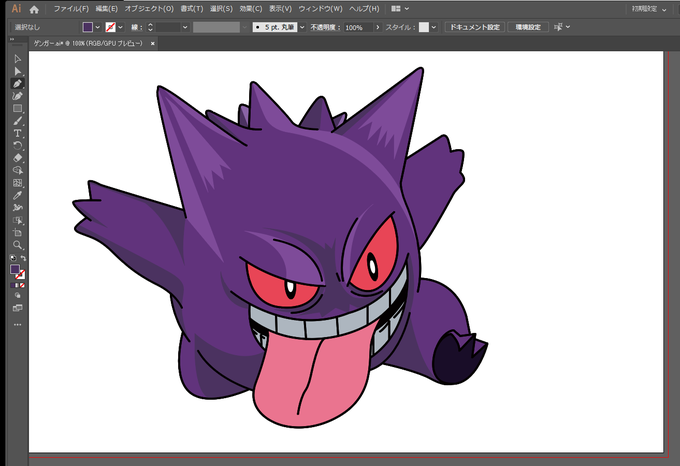Open the 初期設定 workspace switcher
The height and width of the screenshot is (466, 680).
pos(649,9)
